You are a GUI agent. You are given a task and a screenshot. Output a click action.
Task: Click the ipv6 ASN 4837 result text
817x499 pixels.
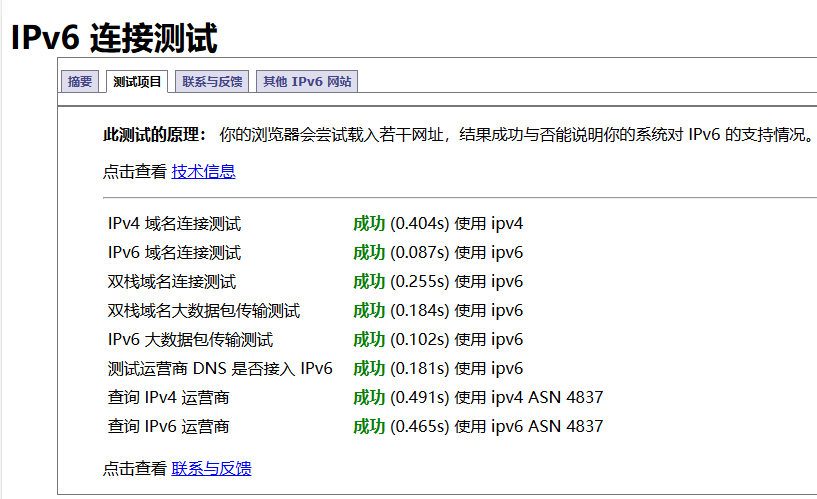547,427
